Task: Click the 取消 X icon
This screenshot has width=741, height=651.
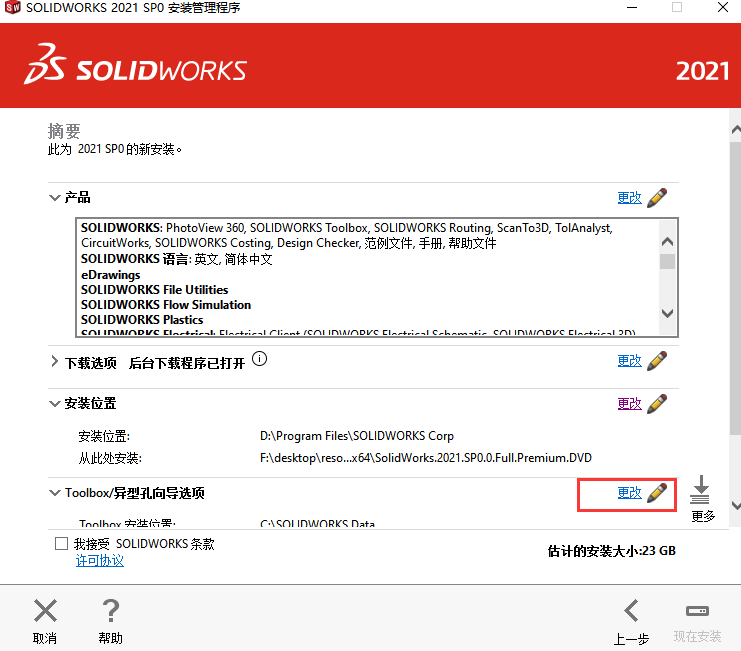Action: (x=45, y=610)
